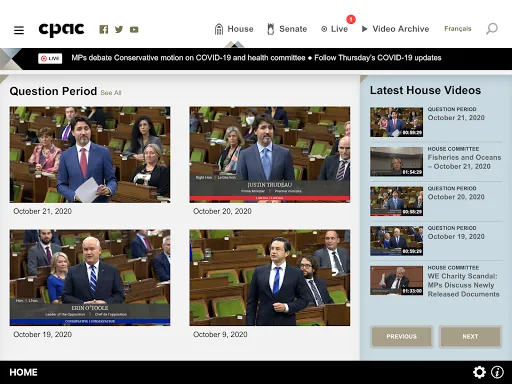The image size is (512, 384).
Task: Click the Previous button
Action: click(x=401, y=336)
